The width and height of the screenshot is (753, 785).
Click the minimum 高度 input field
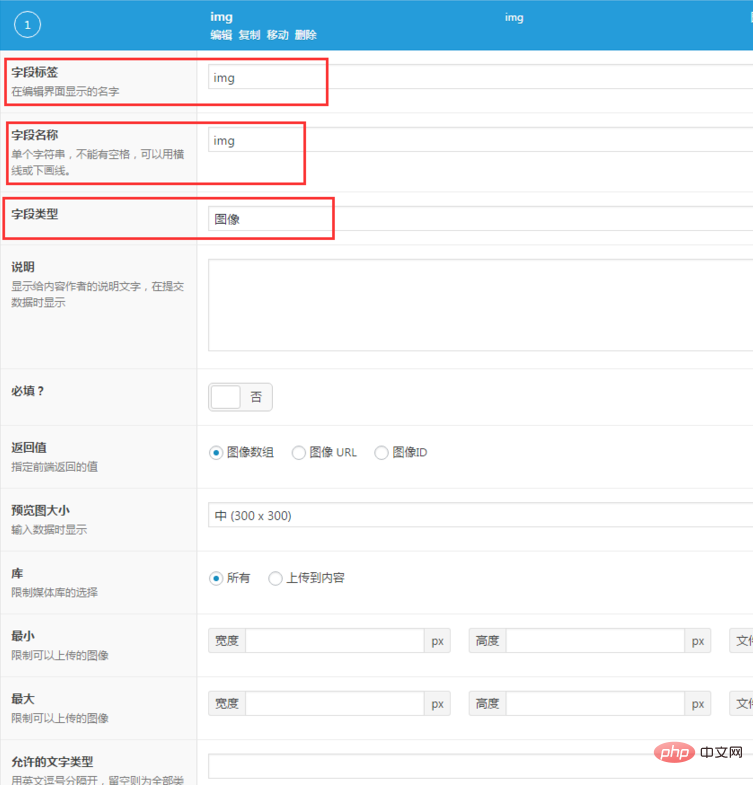[x=594, y=641]
